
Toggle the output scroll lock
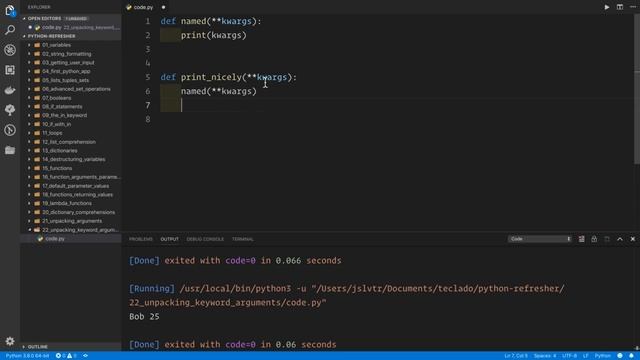[x=594, y=239]
